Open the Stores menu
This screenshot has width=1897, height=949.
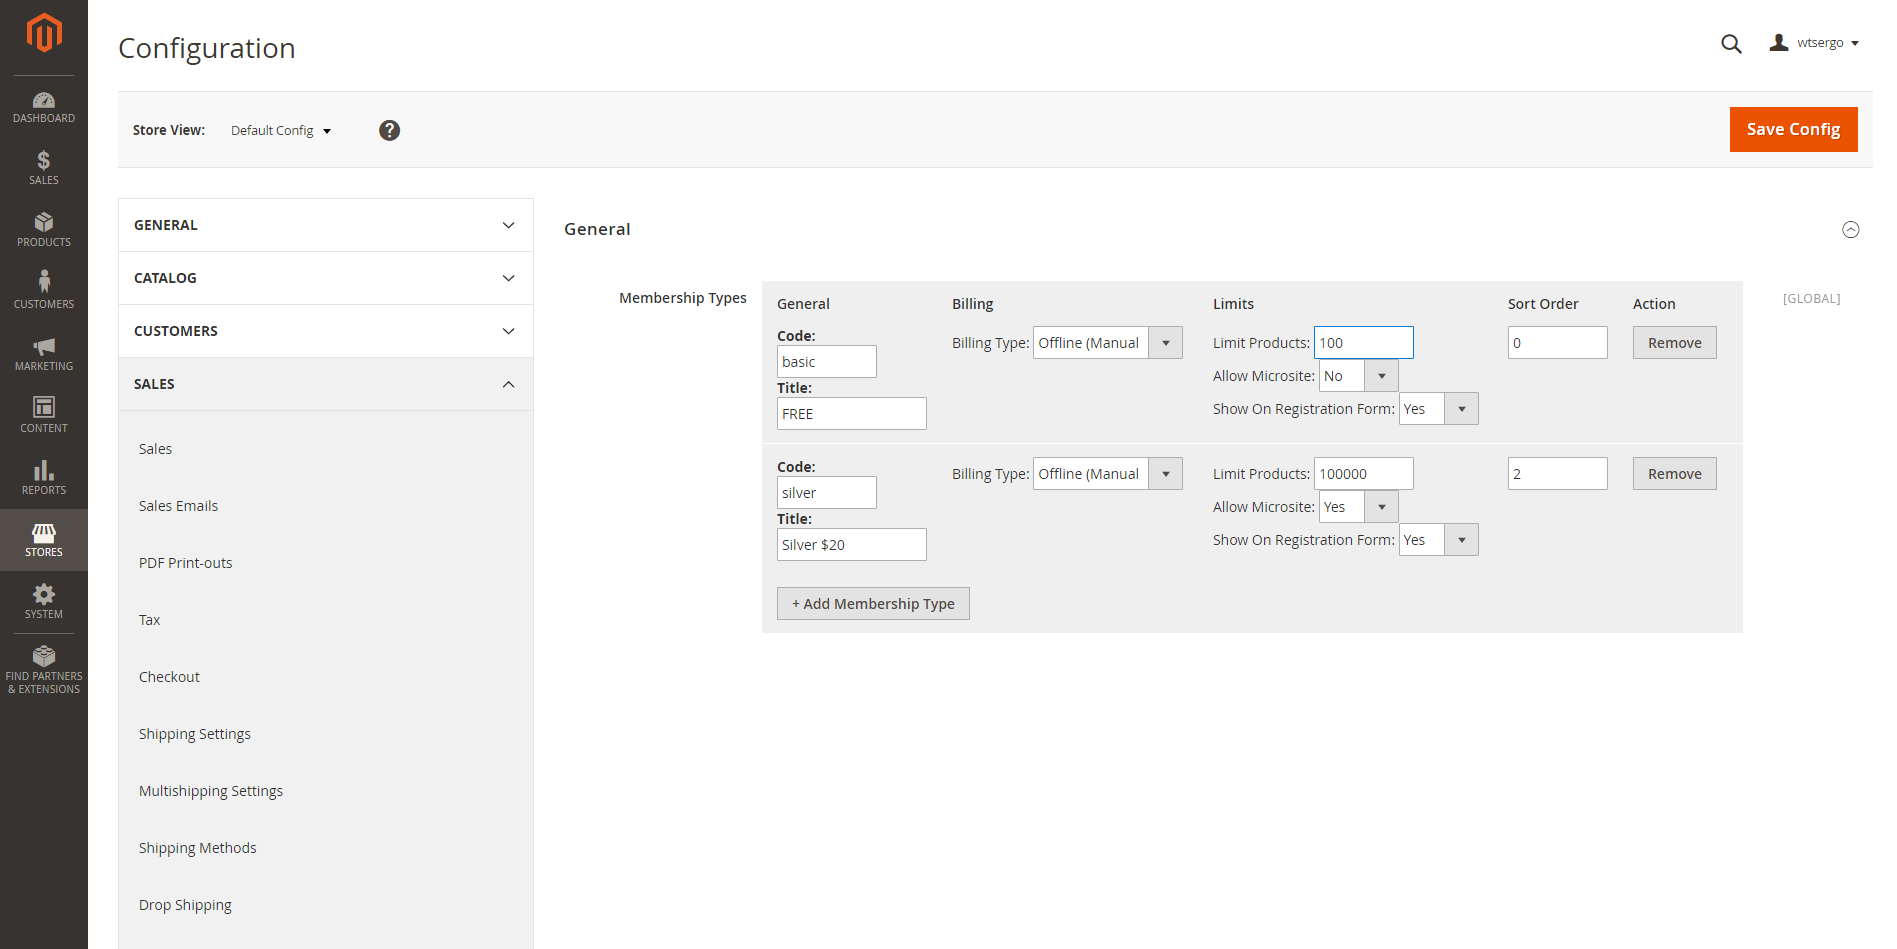(x=44, y=540)
